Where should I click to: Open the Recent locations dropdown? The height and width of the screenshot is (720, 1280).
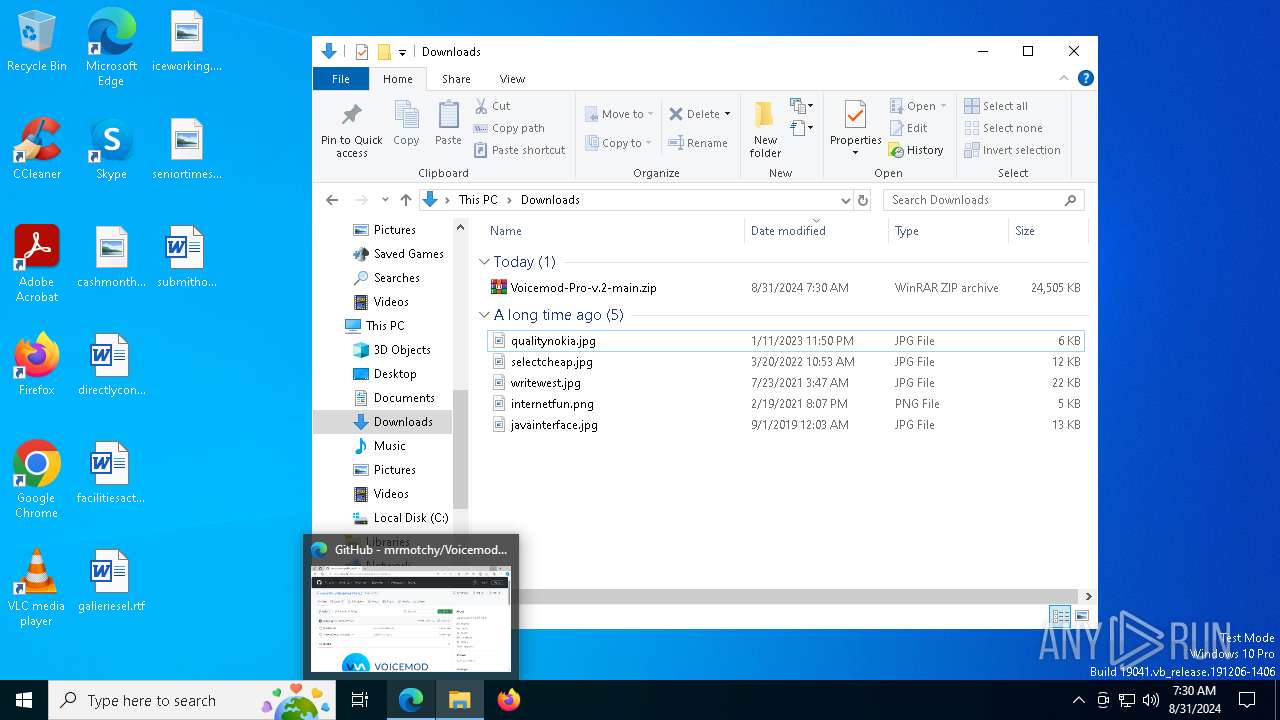point(385,200)
